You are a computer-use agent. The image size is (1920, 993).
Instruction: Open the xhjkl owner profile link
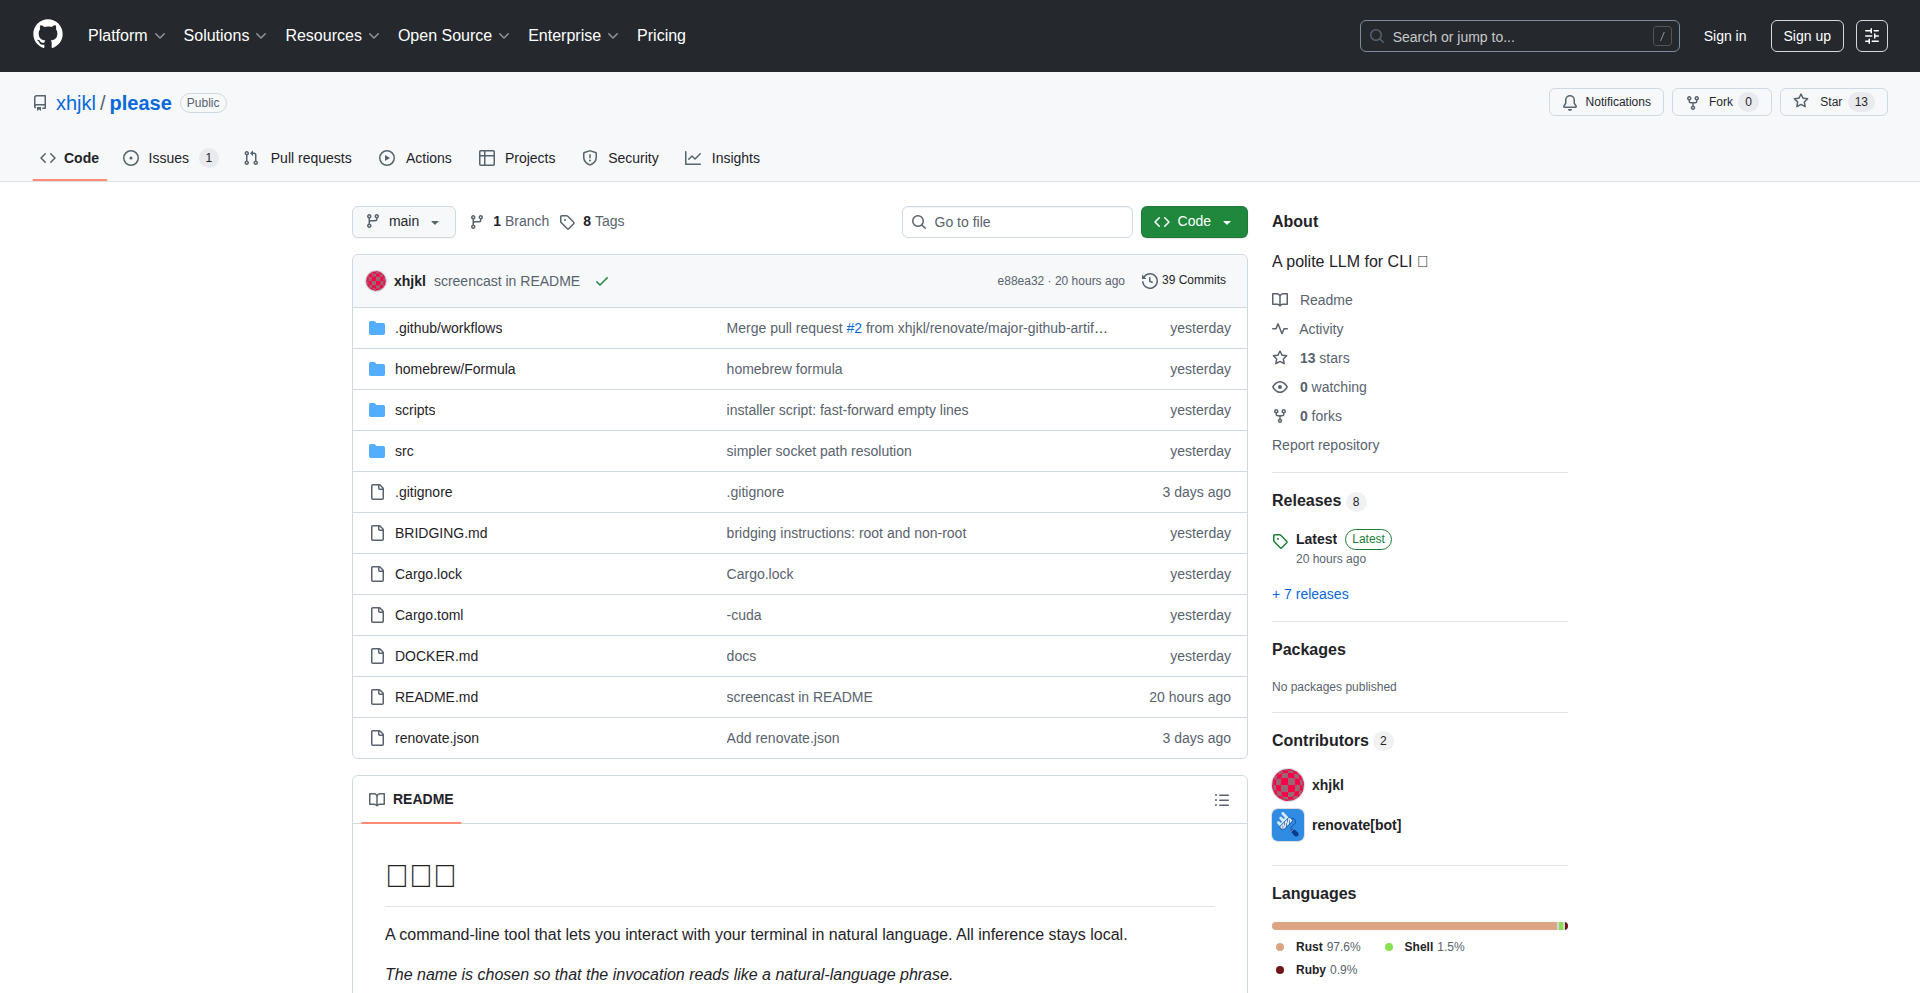point(76,103)
